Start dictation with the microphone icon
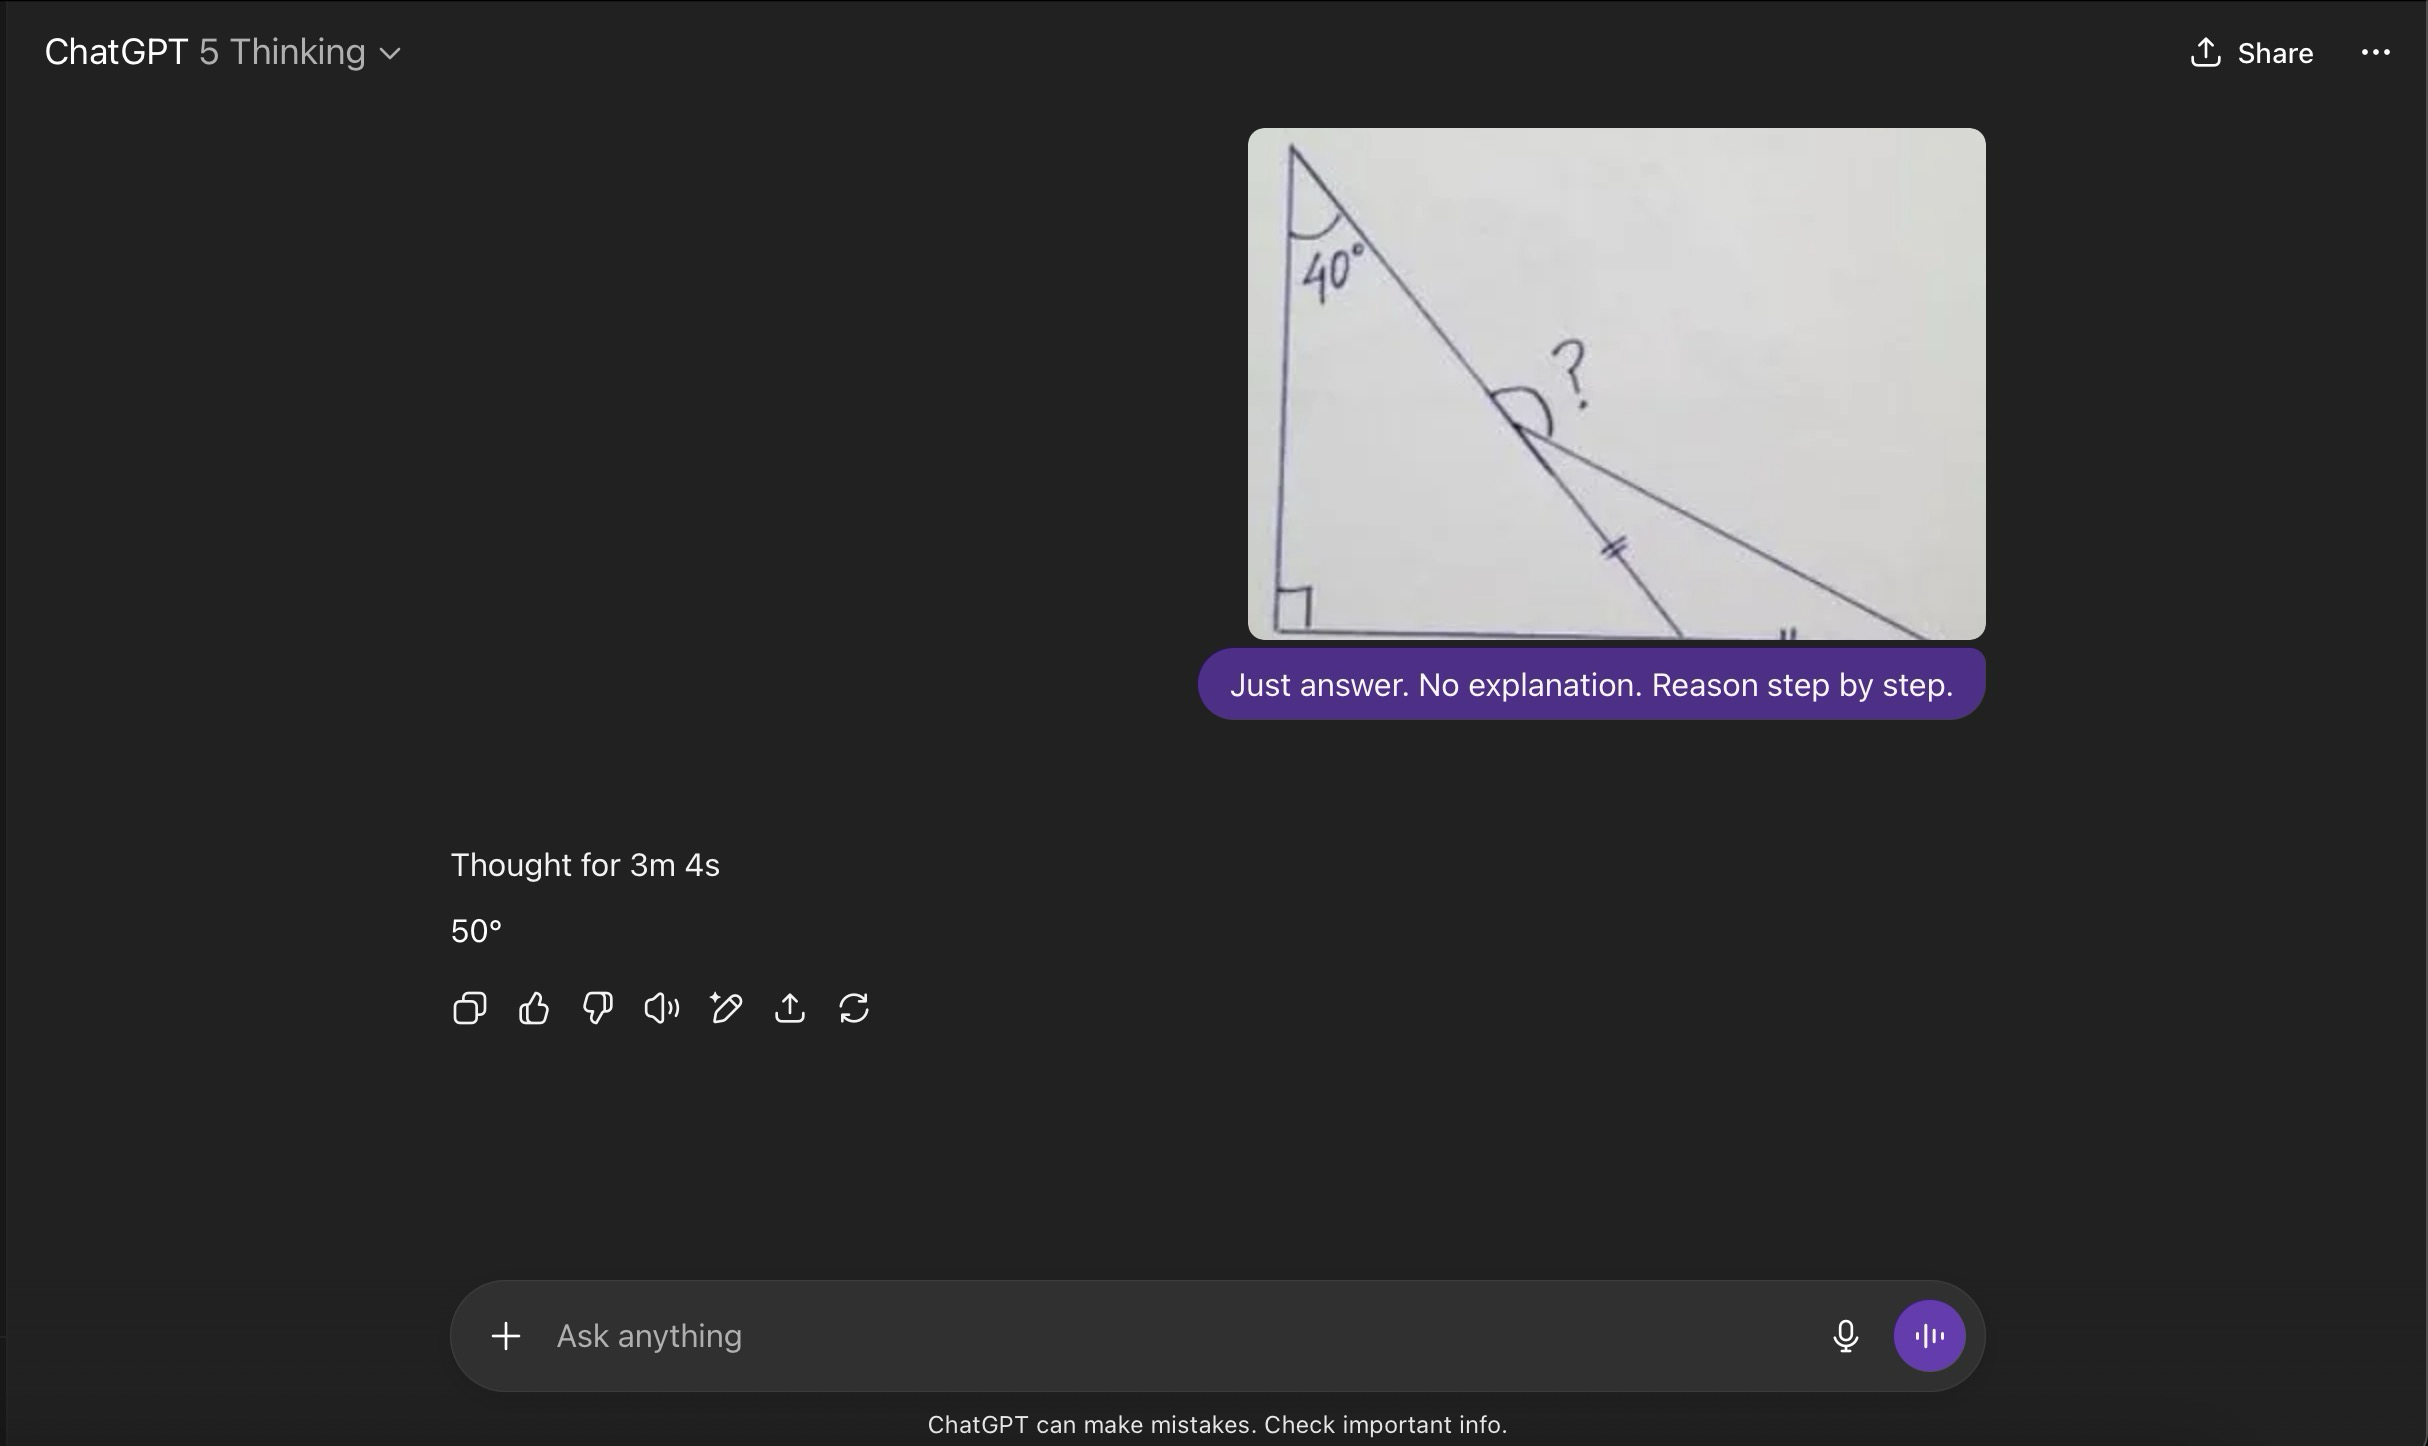 click(1845, 1336)
